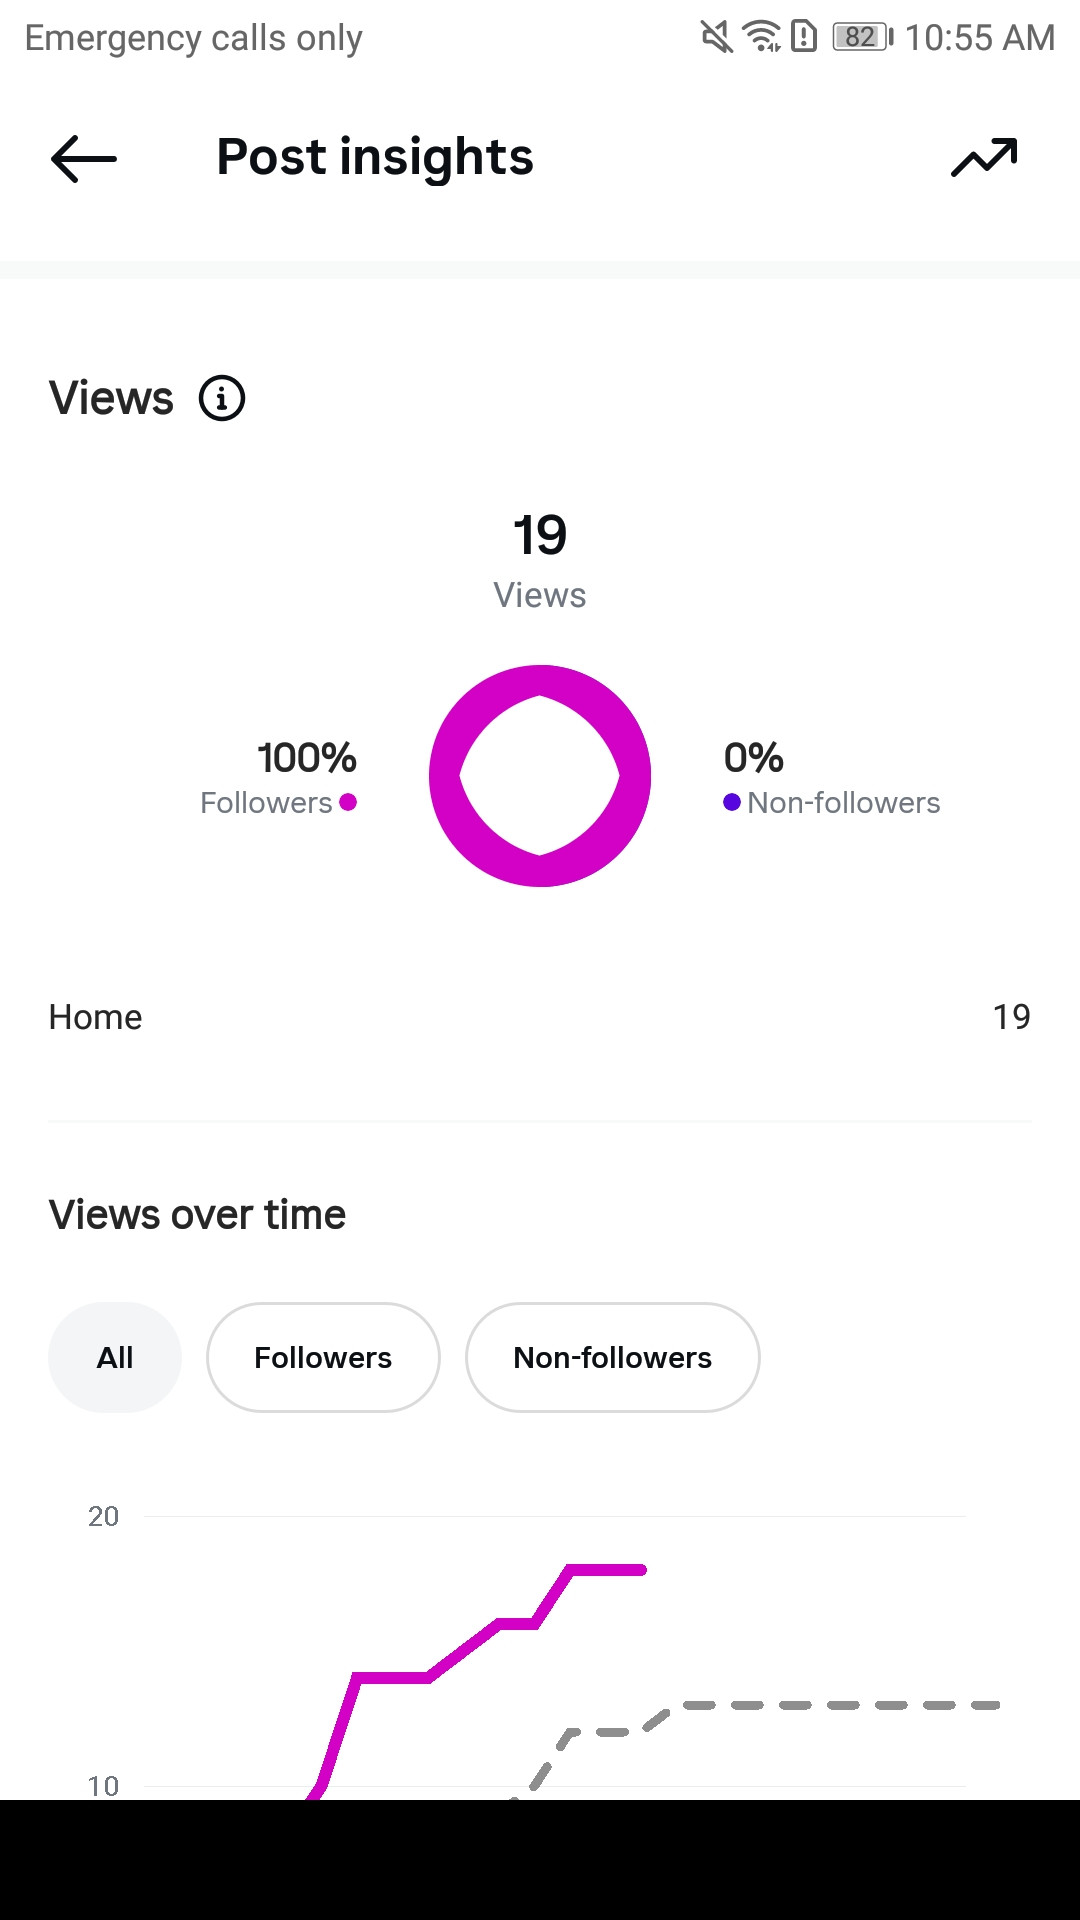Tap the Views info icon
Viewport: 1080px width, 1920px height.
(222, 398)
